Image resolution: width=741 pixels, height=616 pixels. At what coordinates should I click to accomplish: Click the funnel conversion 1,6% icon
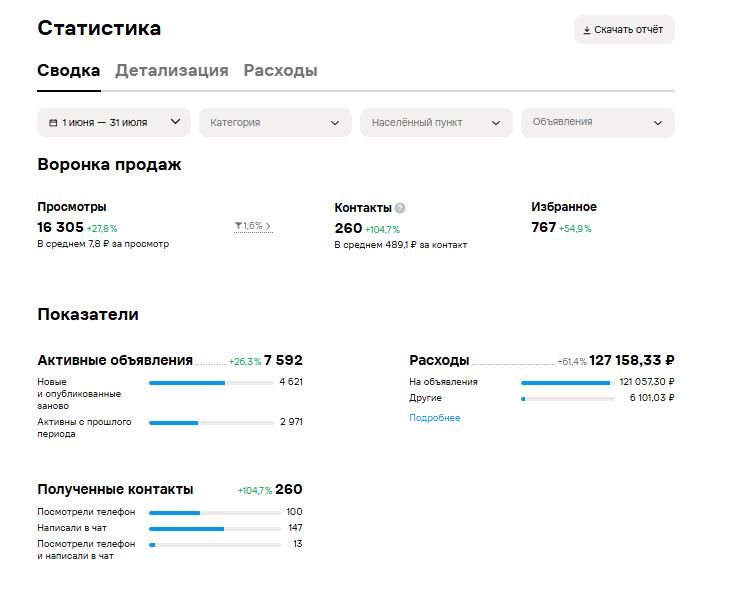tap(238, 226)
